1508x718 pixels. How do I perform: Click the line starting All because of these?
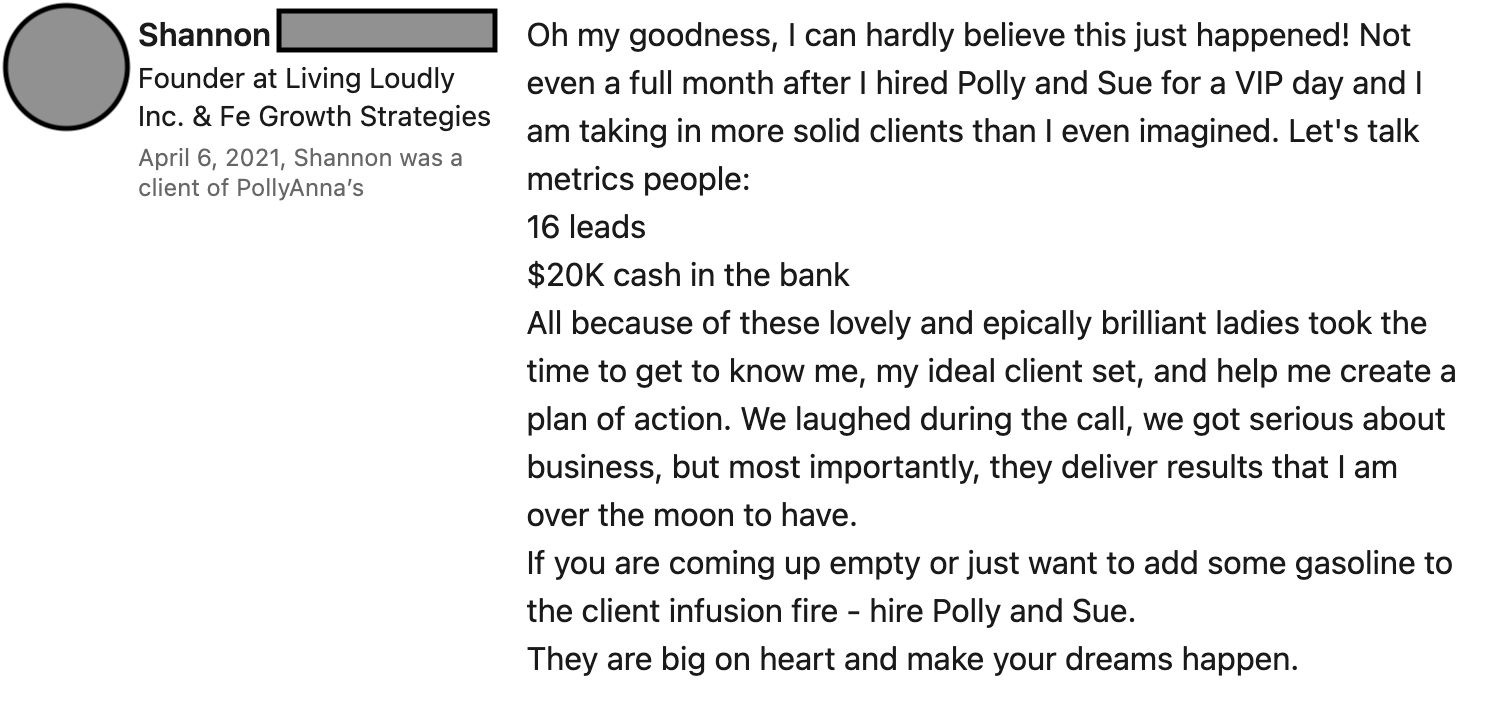pyautogui.click(x=977, y=323)
